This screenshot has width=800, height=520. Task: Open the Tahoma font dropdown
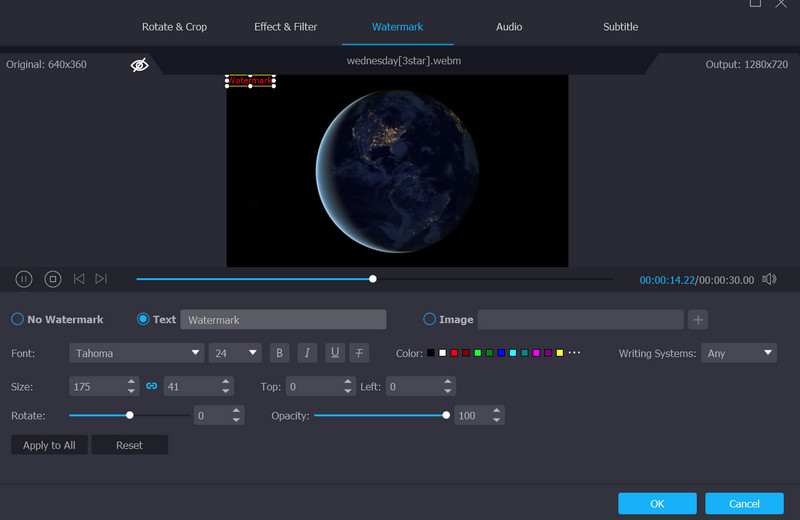(x=137, y=353)
